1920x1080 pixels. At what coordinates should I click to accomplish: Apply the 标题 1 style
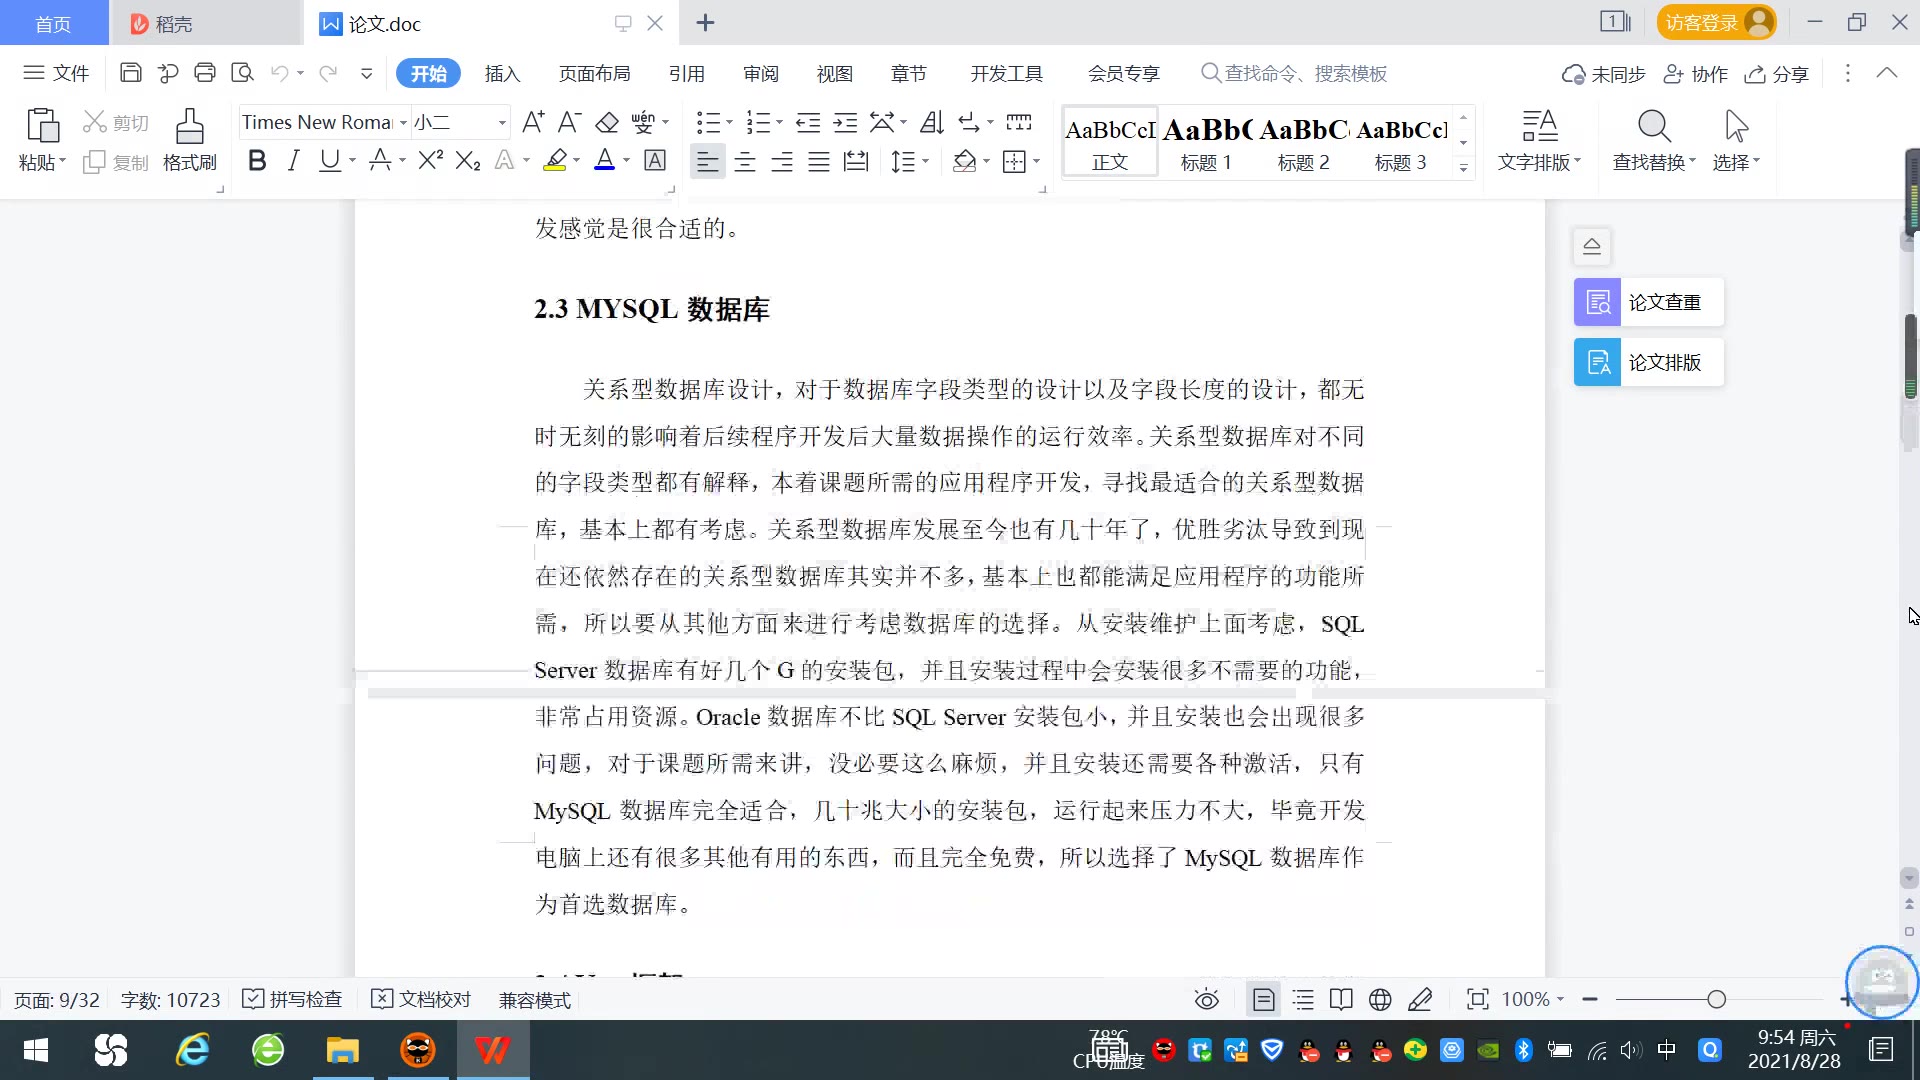1206,143
